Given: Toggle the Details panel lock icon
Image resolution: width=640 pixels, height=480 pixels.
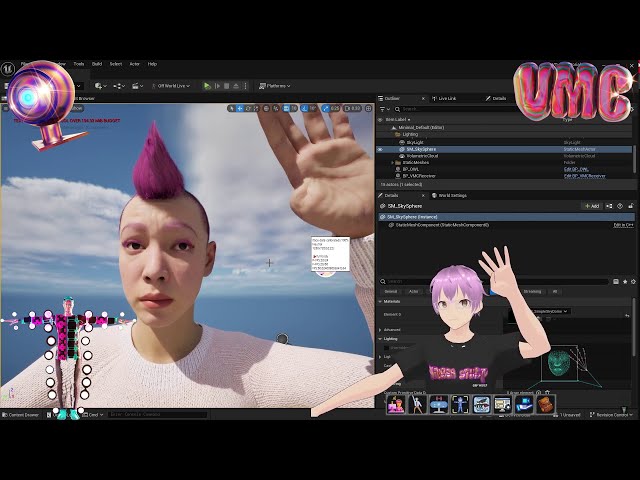Looking at the screenshot, I should [x=631, y=206].
